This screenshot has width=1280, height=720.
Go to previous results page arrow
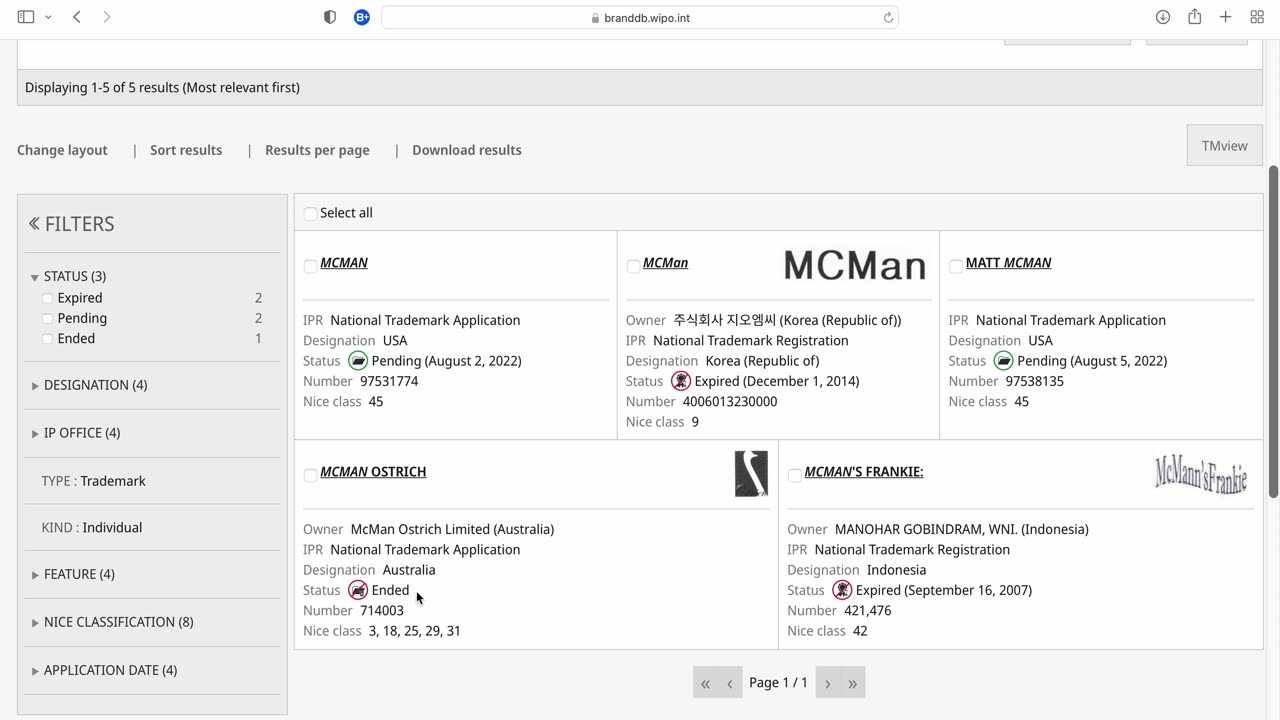[730, 683]
